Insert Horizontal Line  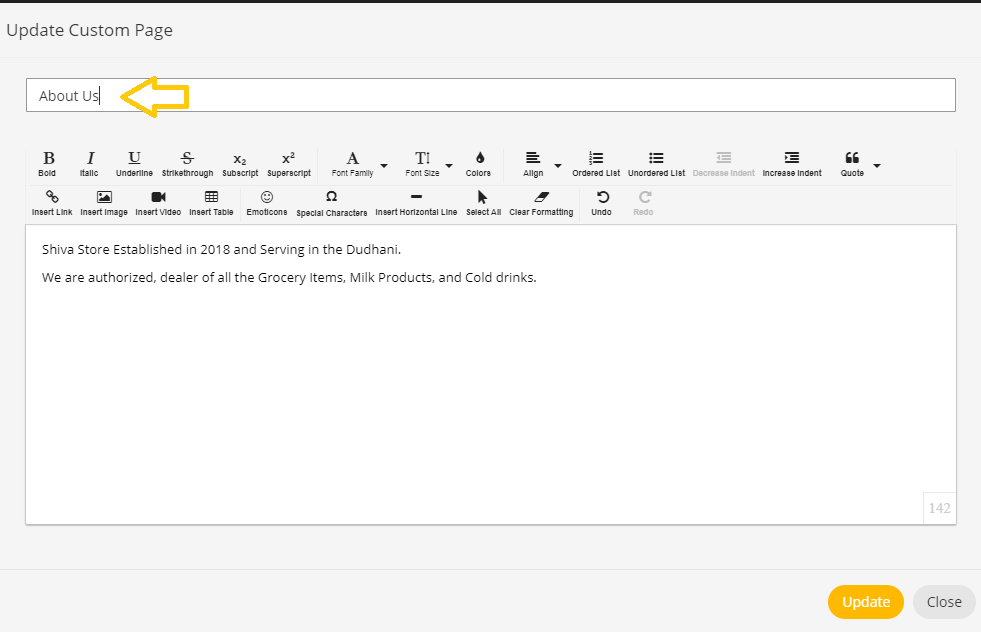[x=416, y=203]
